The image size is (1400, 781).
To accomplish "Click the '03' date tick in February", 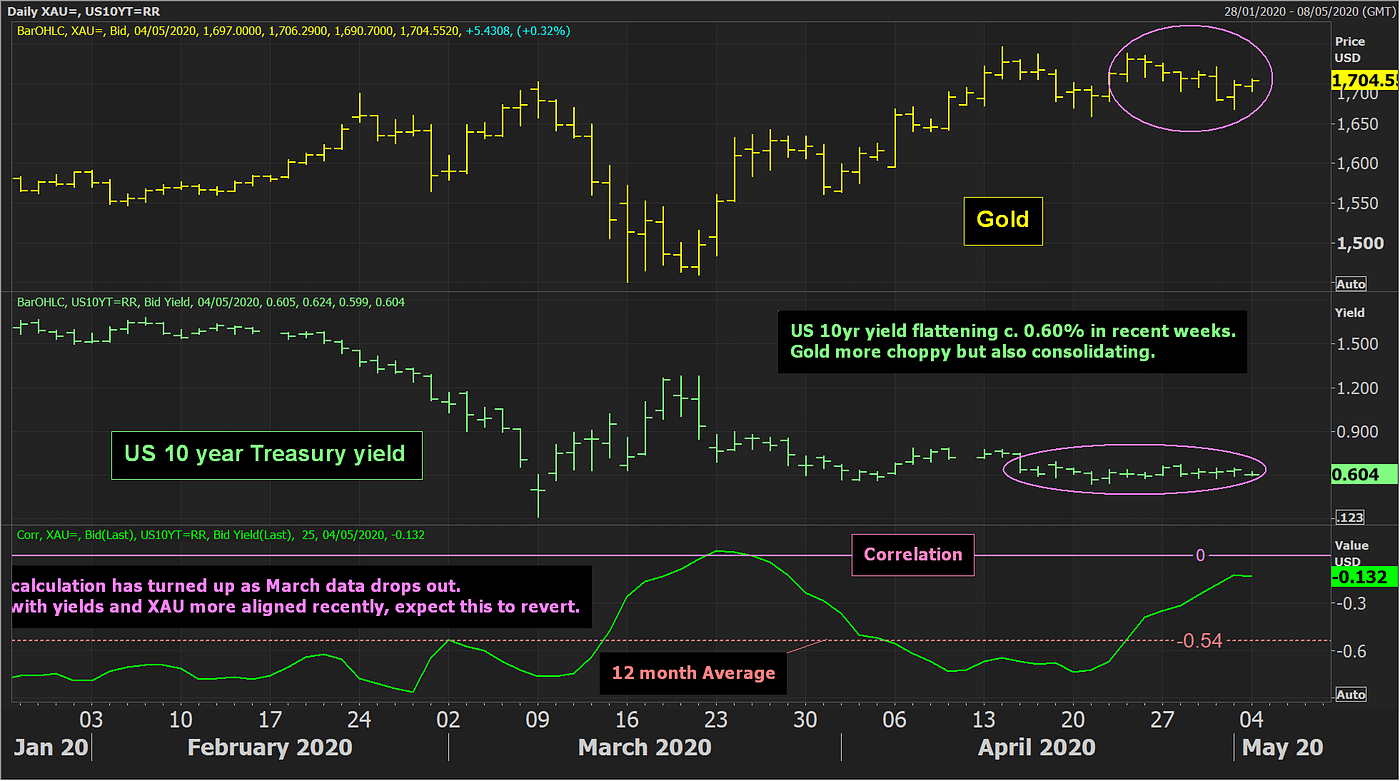I will coord(91,719).
